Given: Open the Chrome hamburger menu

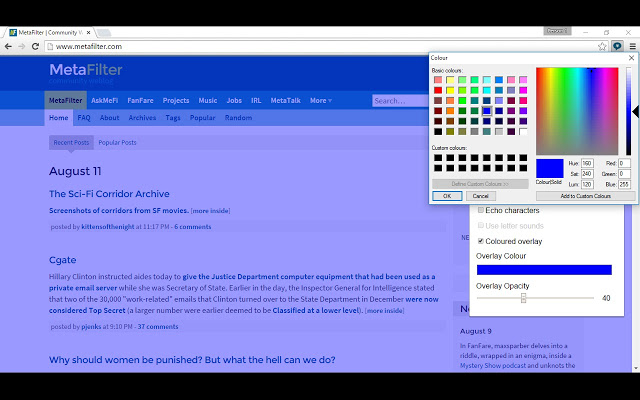Looking at the screenshot, I should [x=632, y=47].
